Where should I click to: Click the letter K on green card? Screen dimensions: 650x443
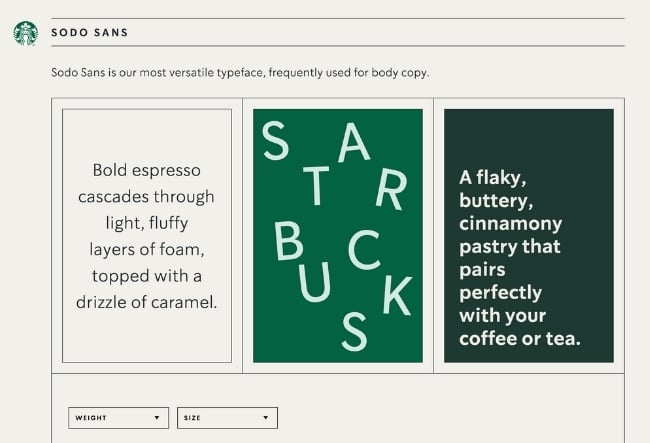click(x=395, y=294)
